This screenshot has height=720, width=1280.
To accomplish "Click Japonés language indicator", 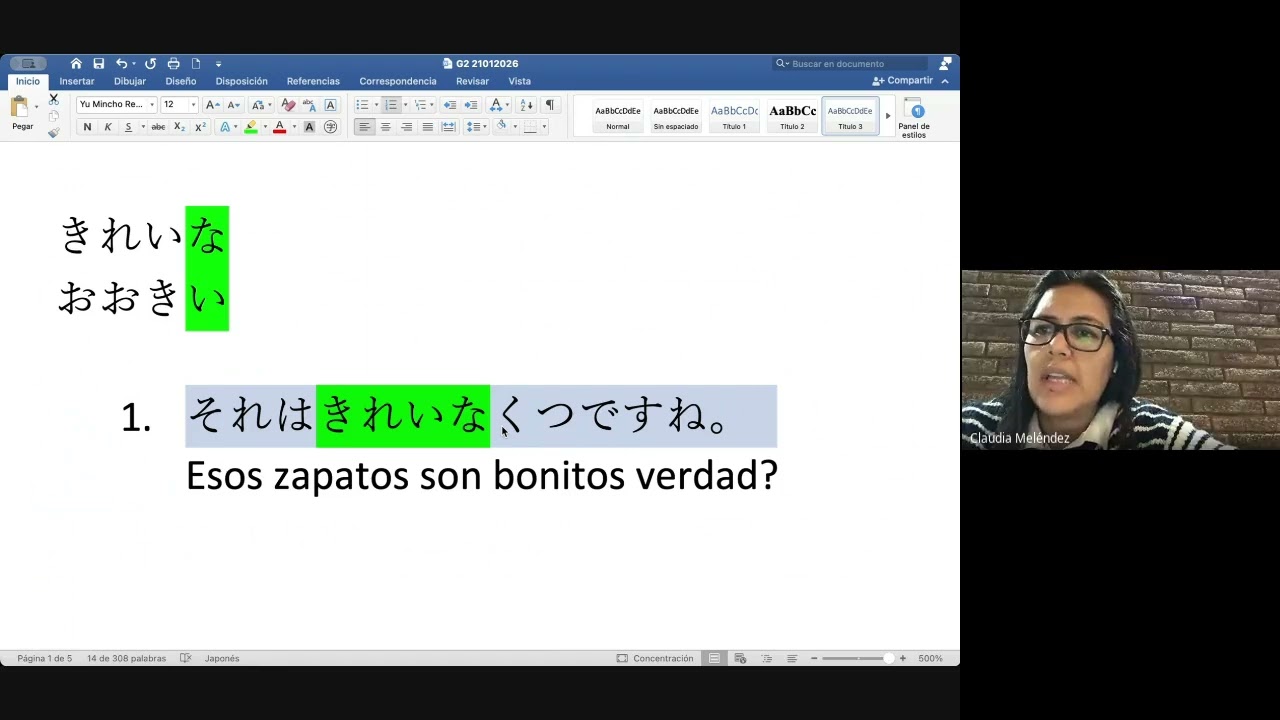I will pos(222,658).
